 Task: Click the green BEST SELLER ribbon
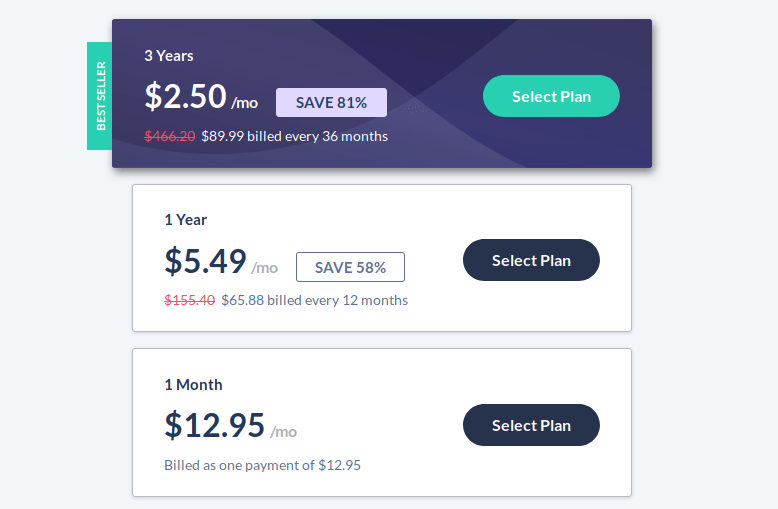(100, 96)
